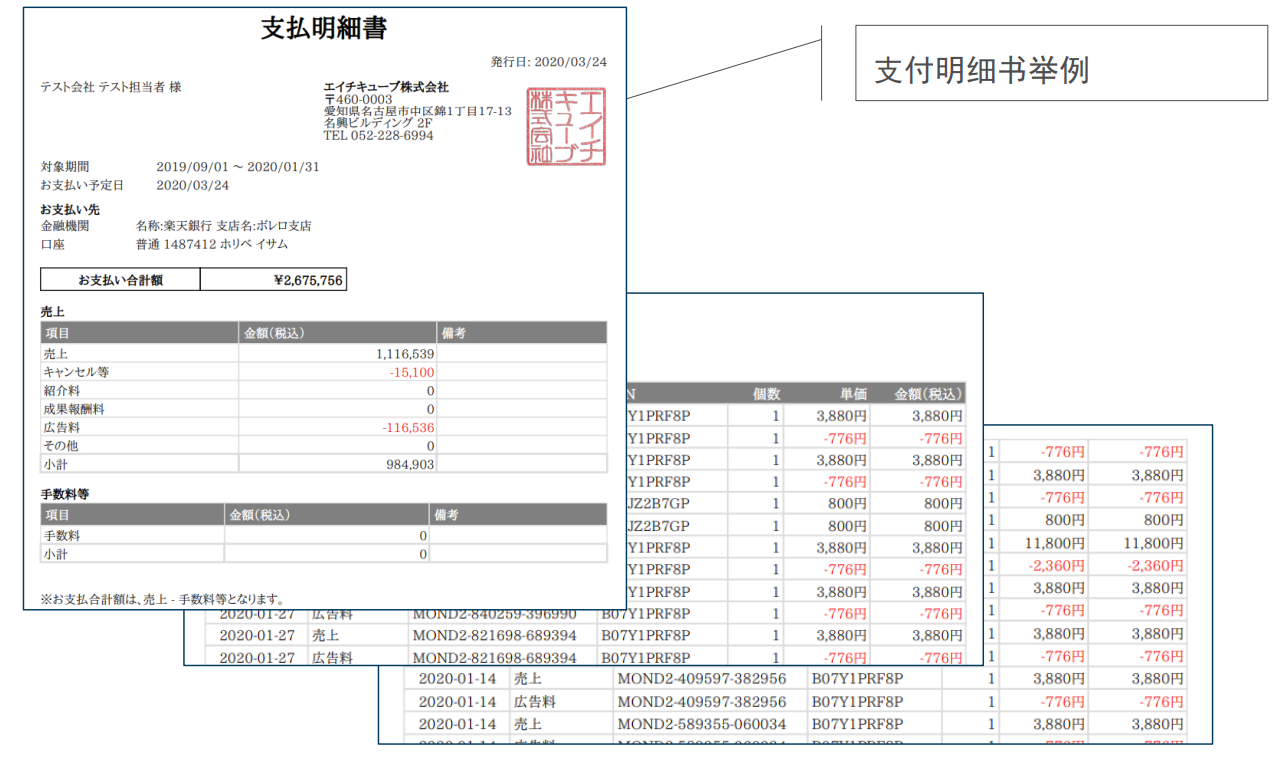This screenshot has height=759, width=1274.
Task: Click the その他 row label
Action: coord(60,445)
